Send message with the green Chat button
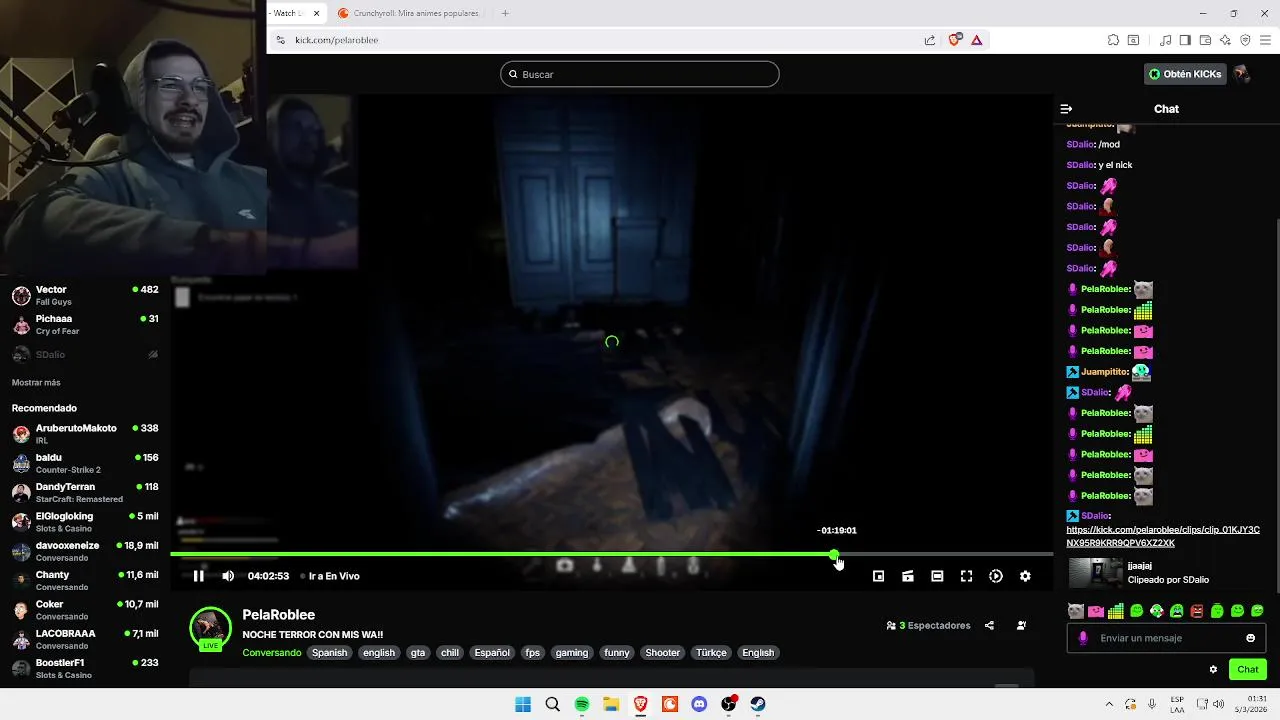The width and height of the screenshot is (1280, 720). [x=1248, y=670]
